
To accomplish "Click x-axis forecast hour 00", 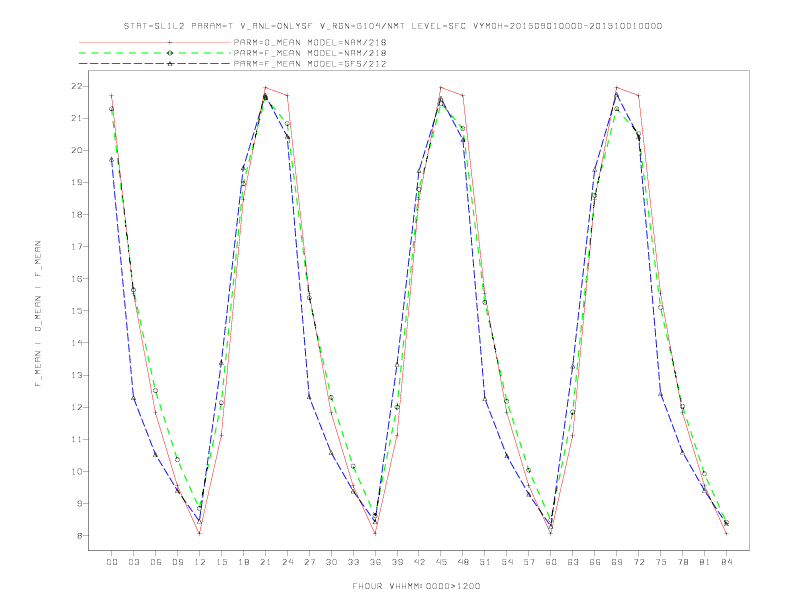I will (x=112, y=562).
